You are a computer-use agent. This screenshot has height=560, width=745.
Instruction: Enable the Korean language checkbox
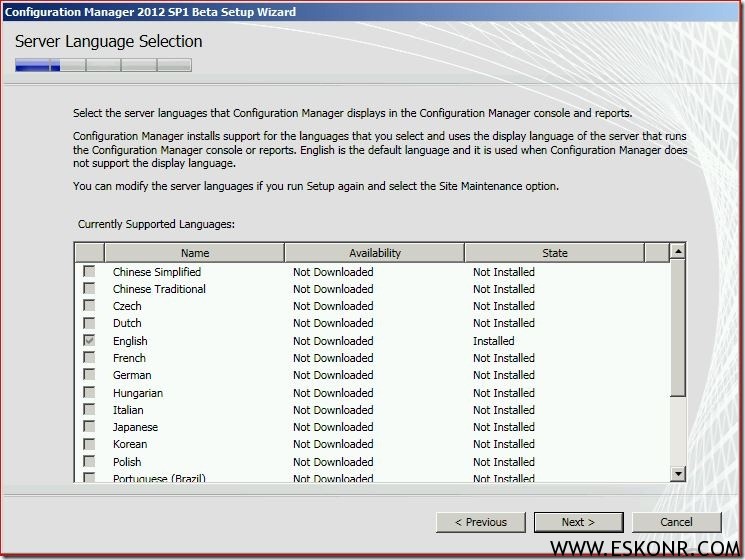[x=89, y=444]
